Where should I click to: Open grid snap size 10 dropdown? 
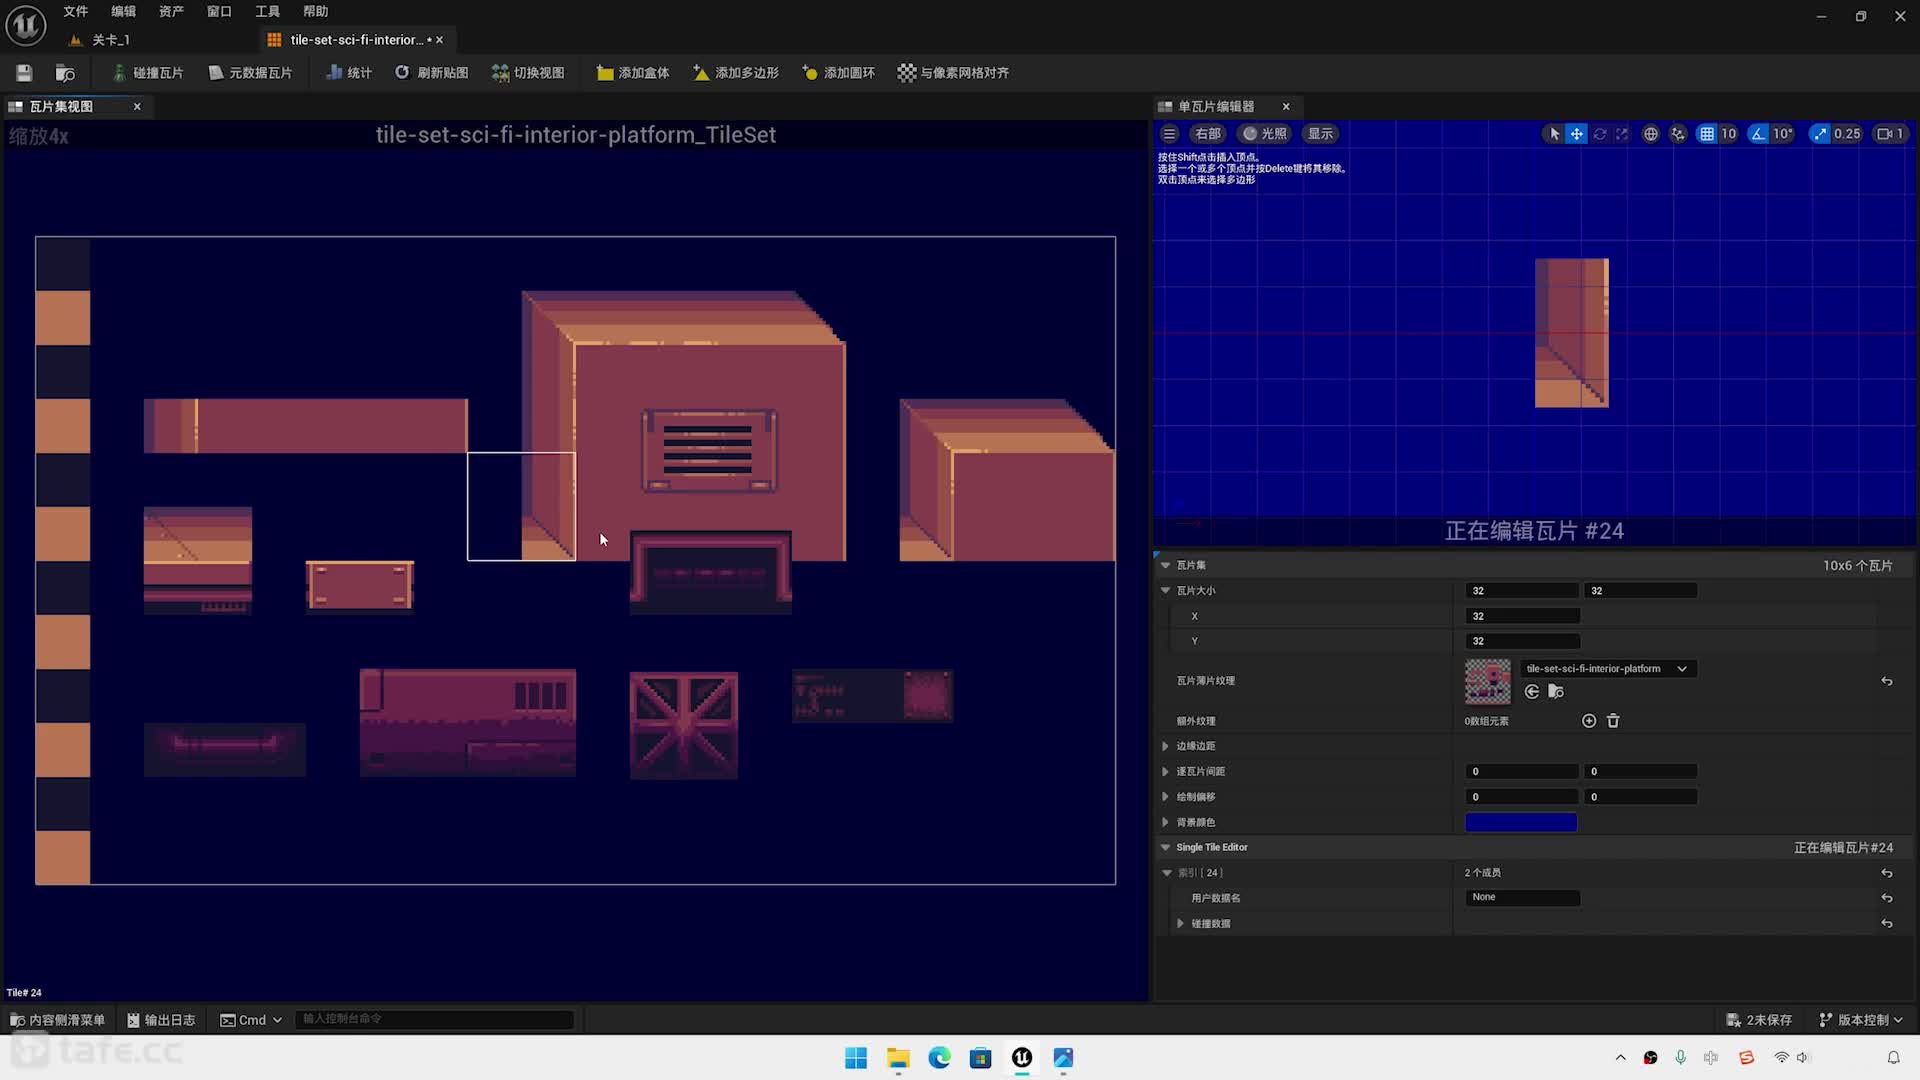tap(1729, 134)
